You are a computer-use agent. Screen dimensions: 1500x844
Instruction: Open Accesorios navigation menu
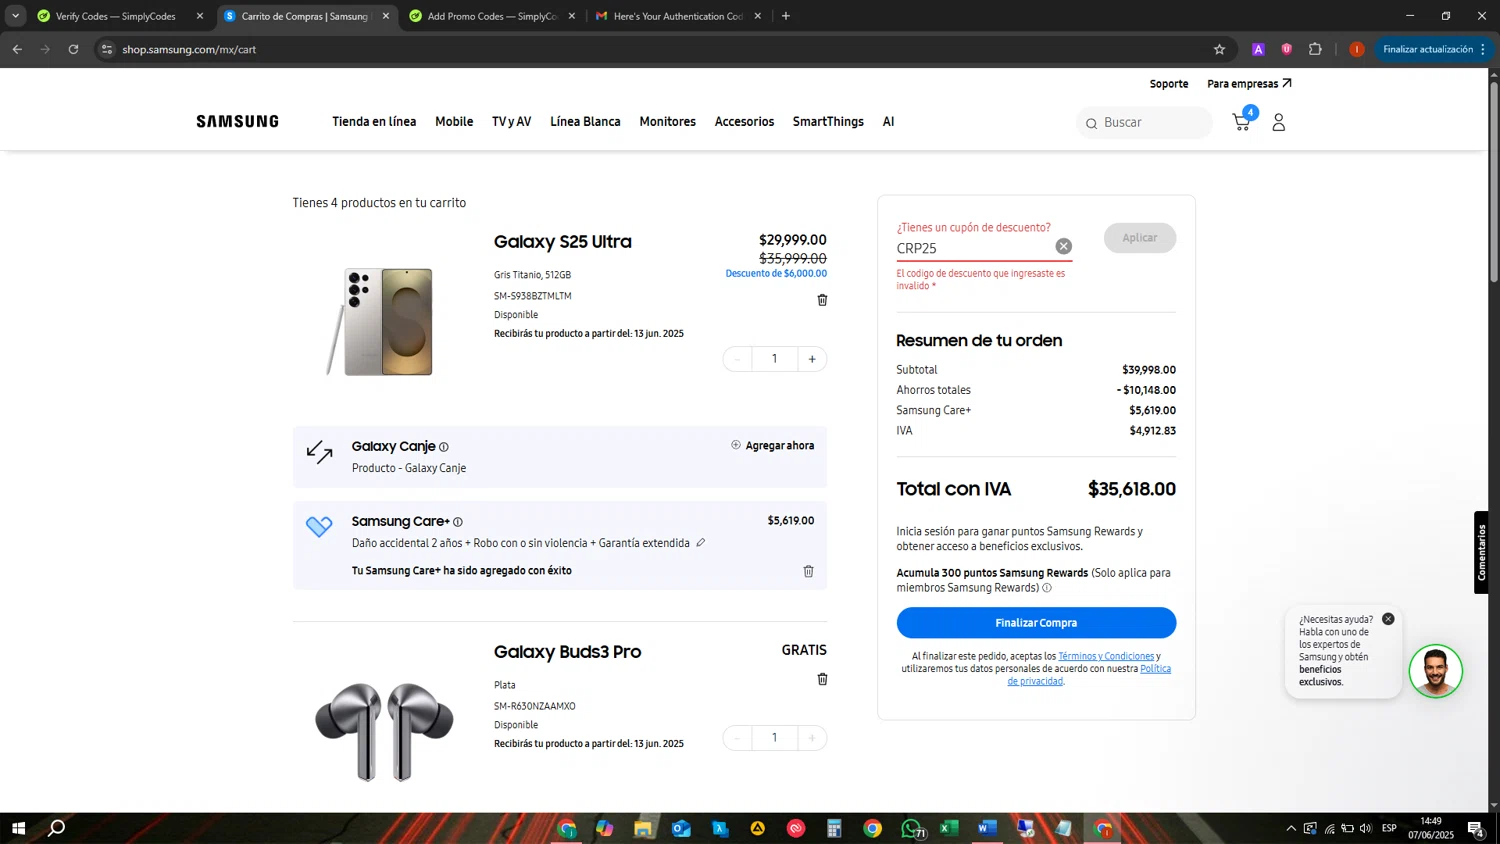click(x=744, y=121)
